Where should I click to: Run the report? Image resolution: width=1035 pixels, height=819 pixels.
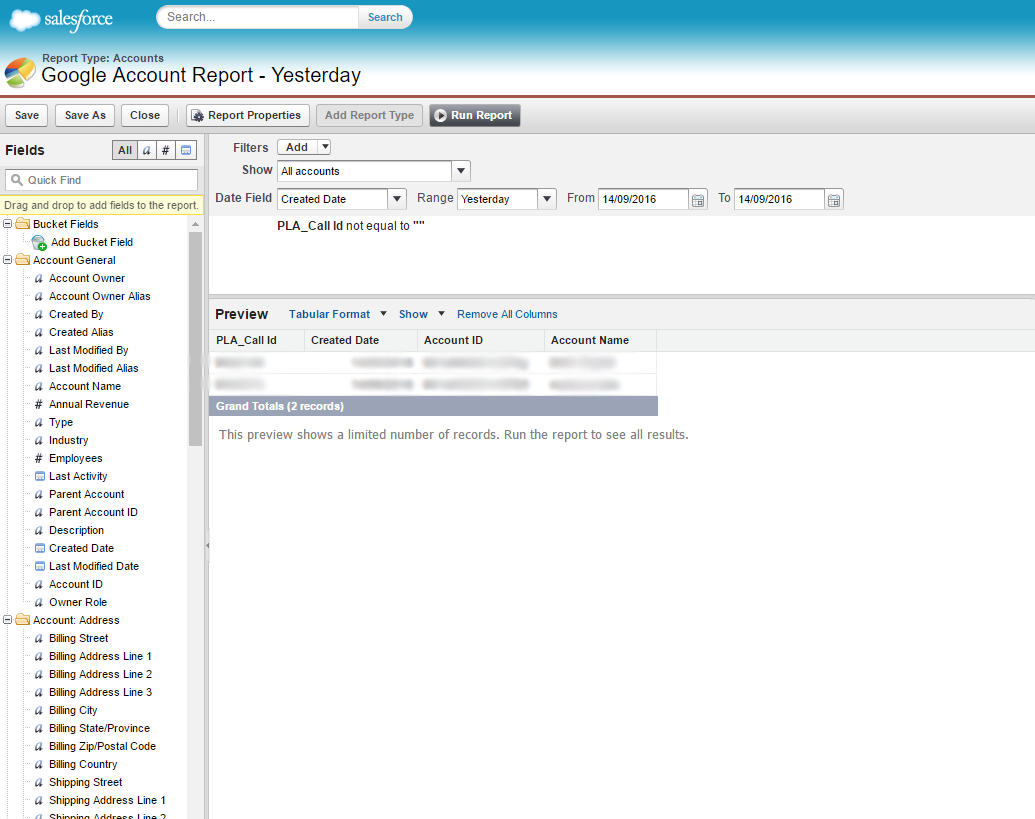[475, 115]
